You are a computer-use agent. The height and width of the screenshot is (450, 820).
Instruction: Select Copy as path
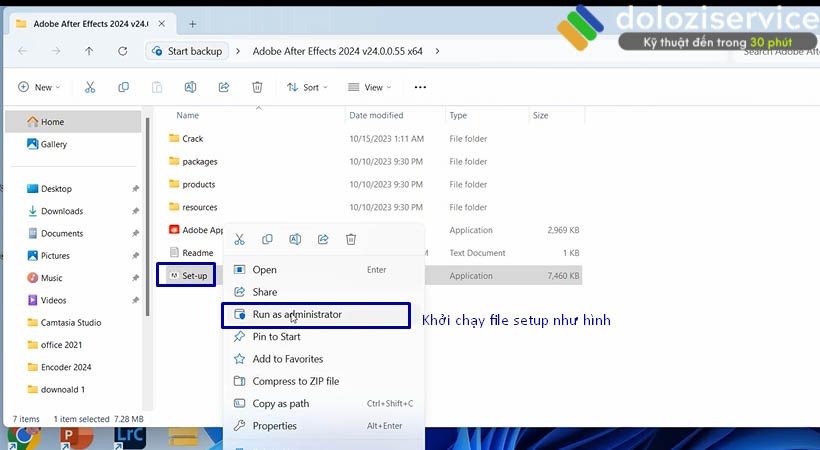click(x=323, y=404)
